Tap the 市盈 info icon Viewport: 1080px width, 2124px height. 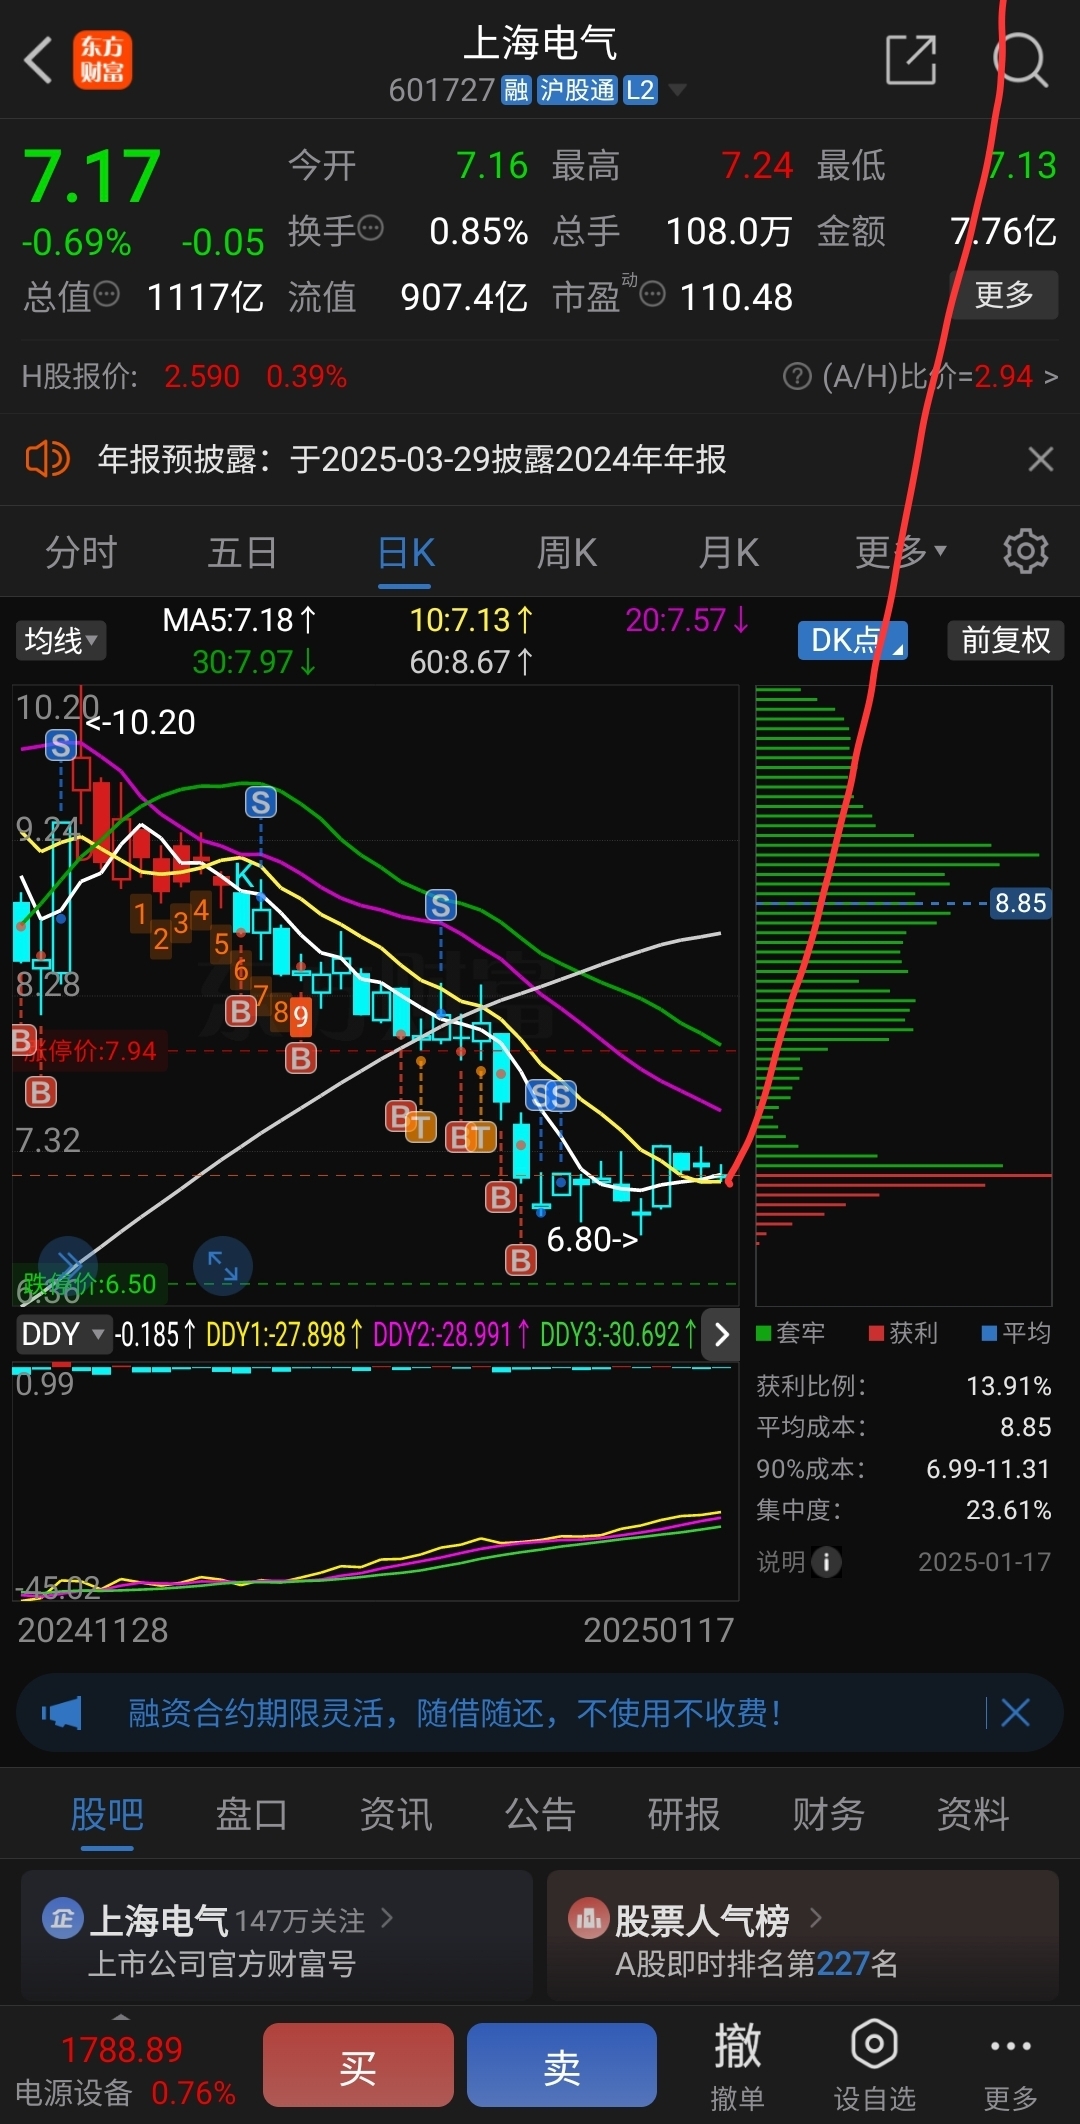[x=652, y=295]
